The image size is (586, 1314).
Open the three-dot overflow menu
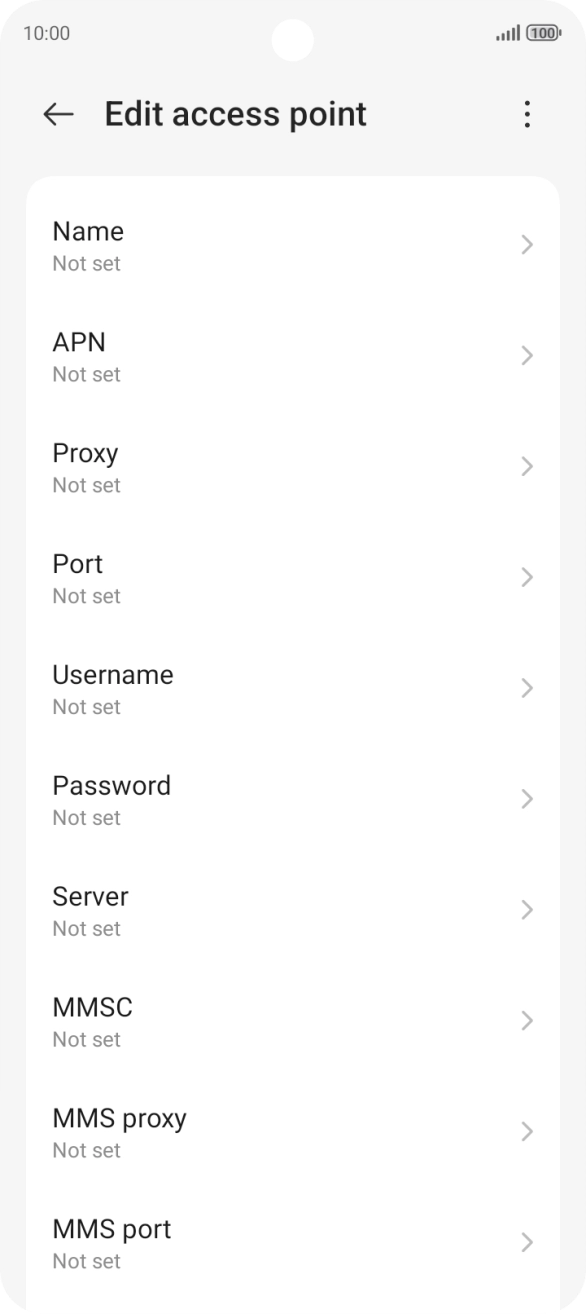(x=527, y=115)
